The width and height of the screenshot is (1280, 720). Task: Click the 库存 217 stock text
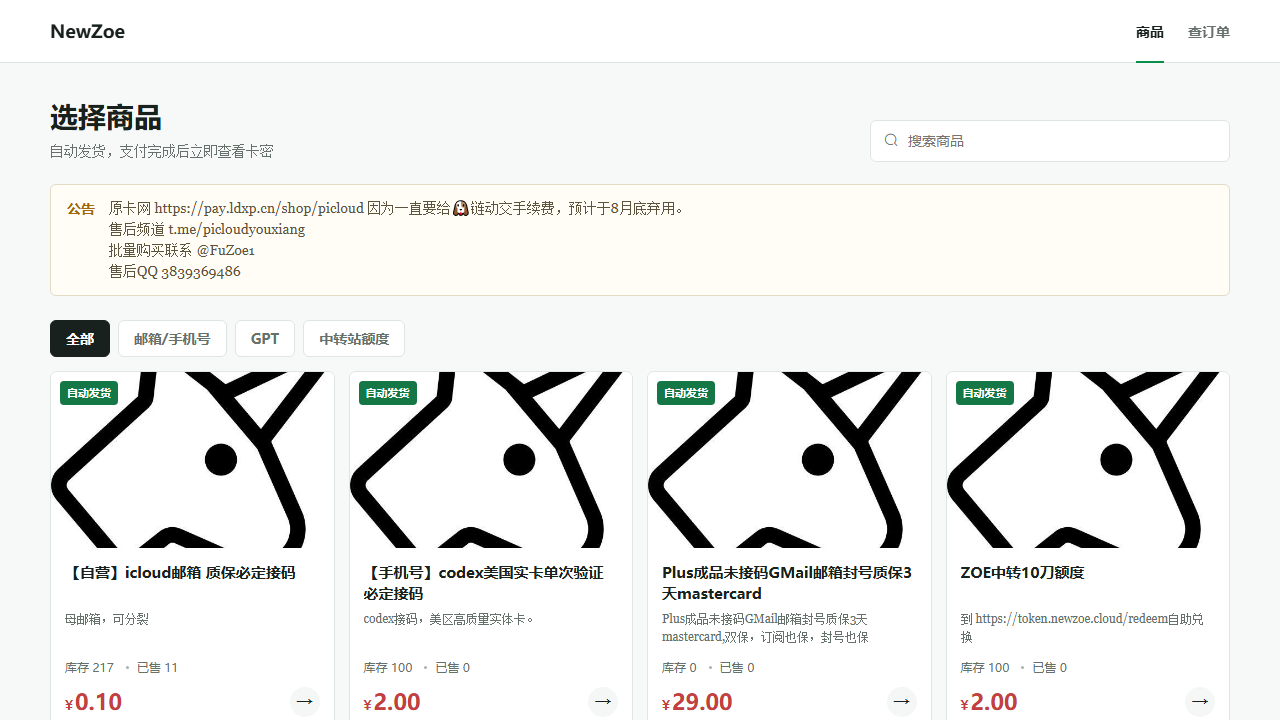point(89,667)
